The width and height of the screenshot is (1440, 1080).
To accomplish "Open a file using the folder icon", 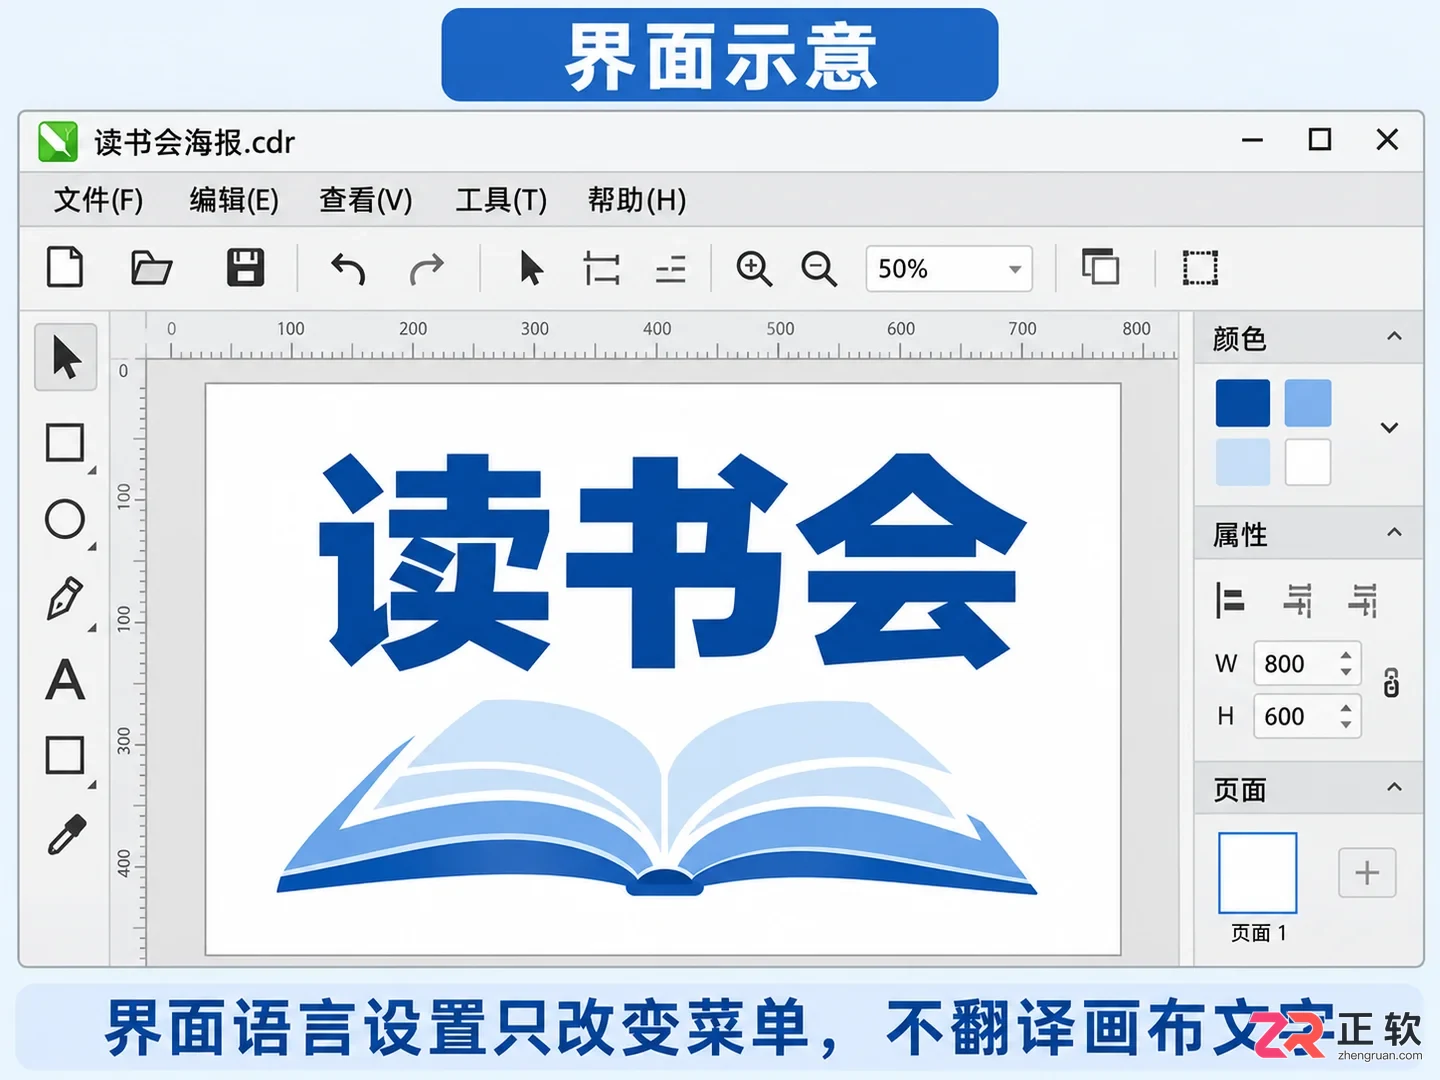I will [151, 268].
